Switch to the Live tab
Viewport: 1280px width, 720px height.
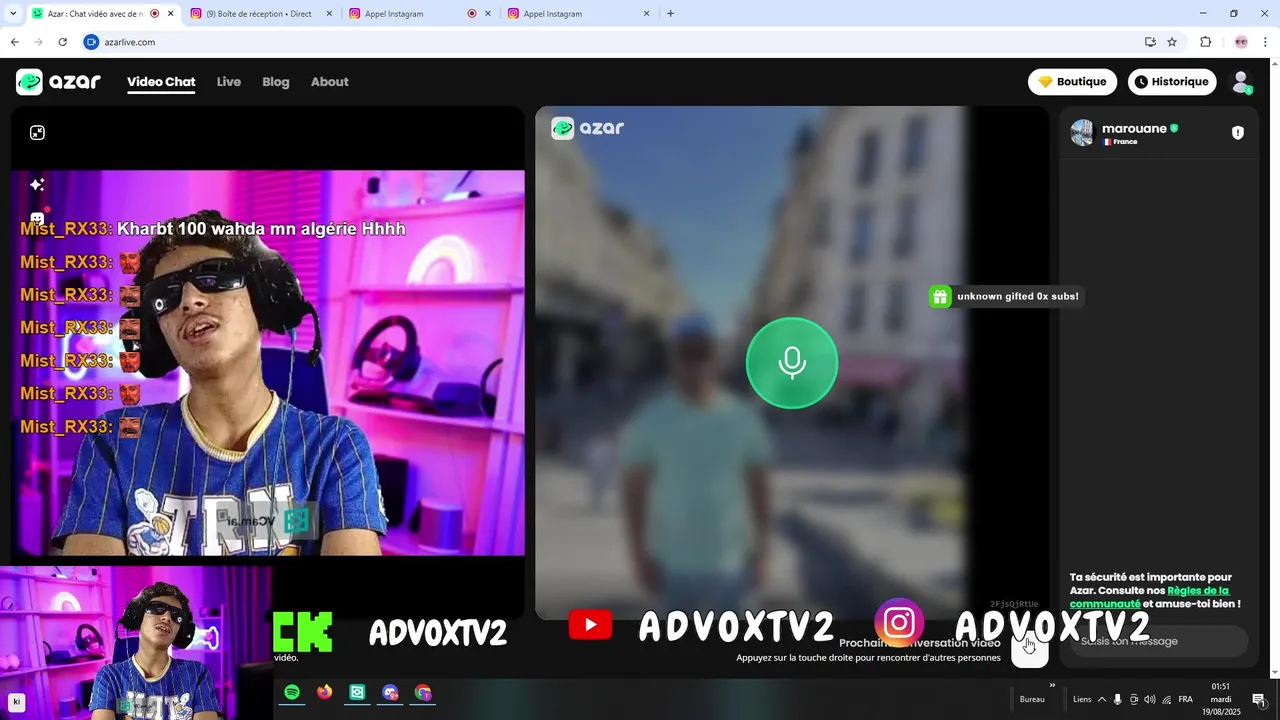[x=229, y=82]
